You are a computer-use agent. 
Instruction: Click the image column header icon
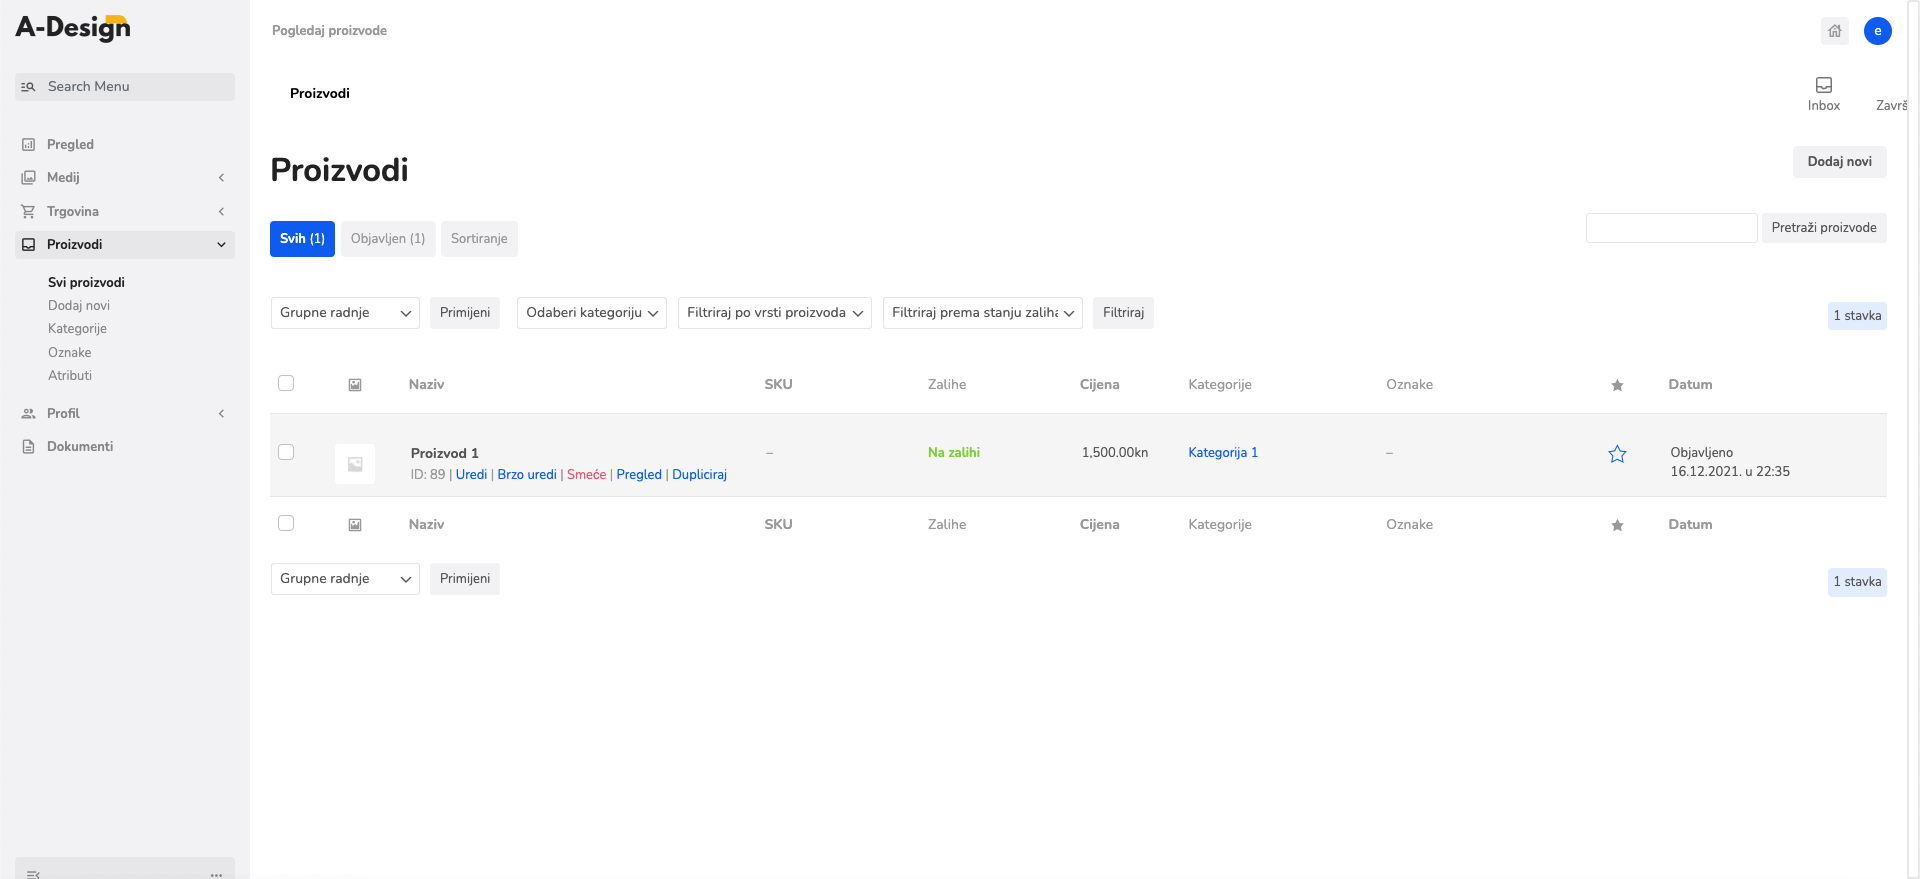point(355,385)
